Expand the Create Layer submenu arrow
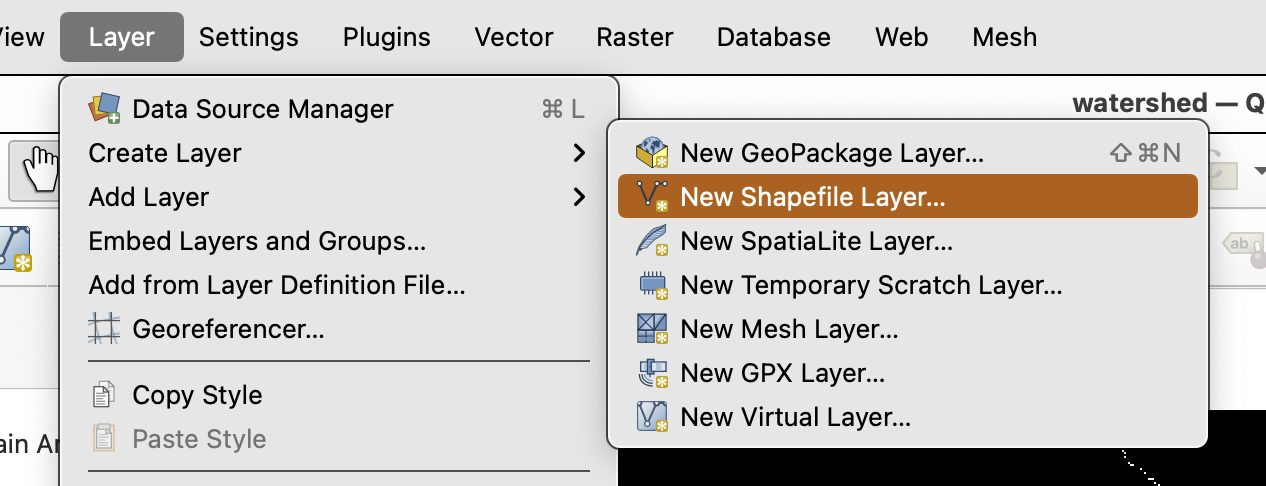 pyautogui.click(x=579, y=153)
